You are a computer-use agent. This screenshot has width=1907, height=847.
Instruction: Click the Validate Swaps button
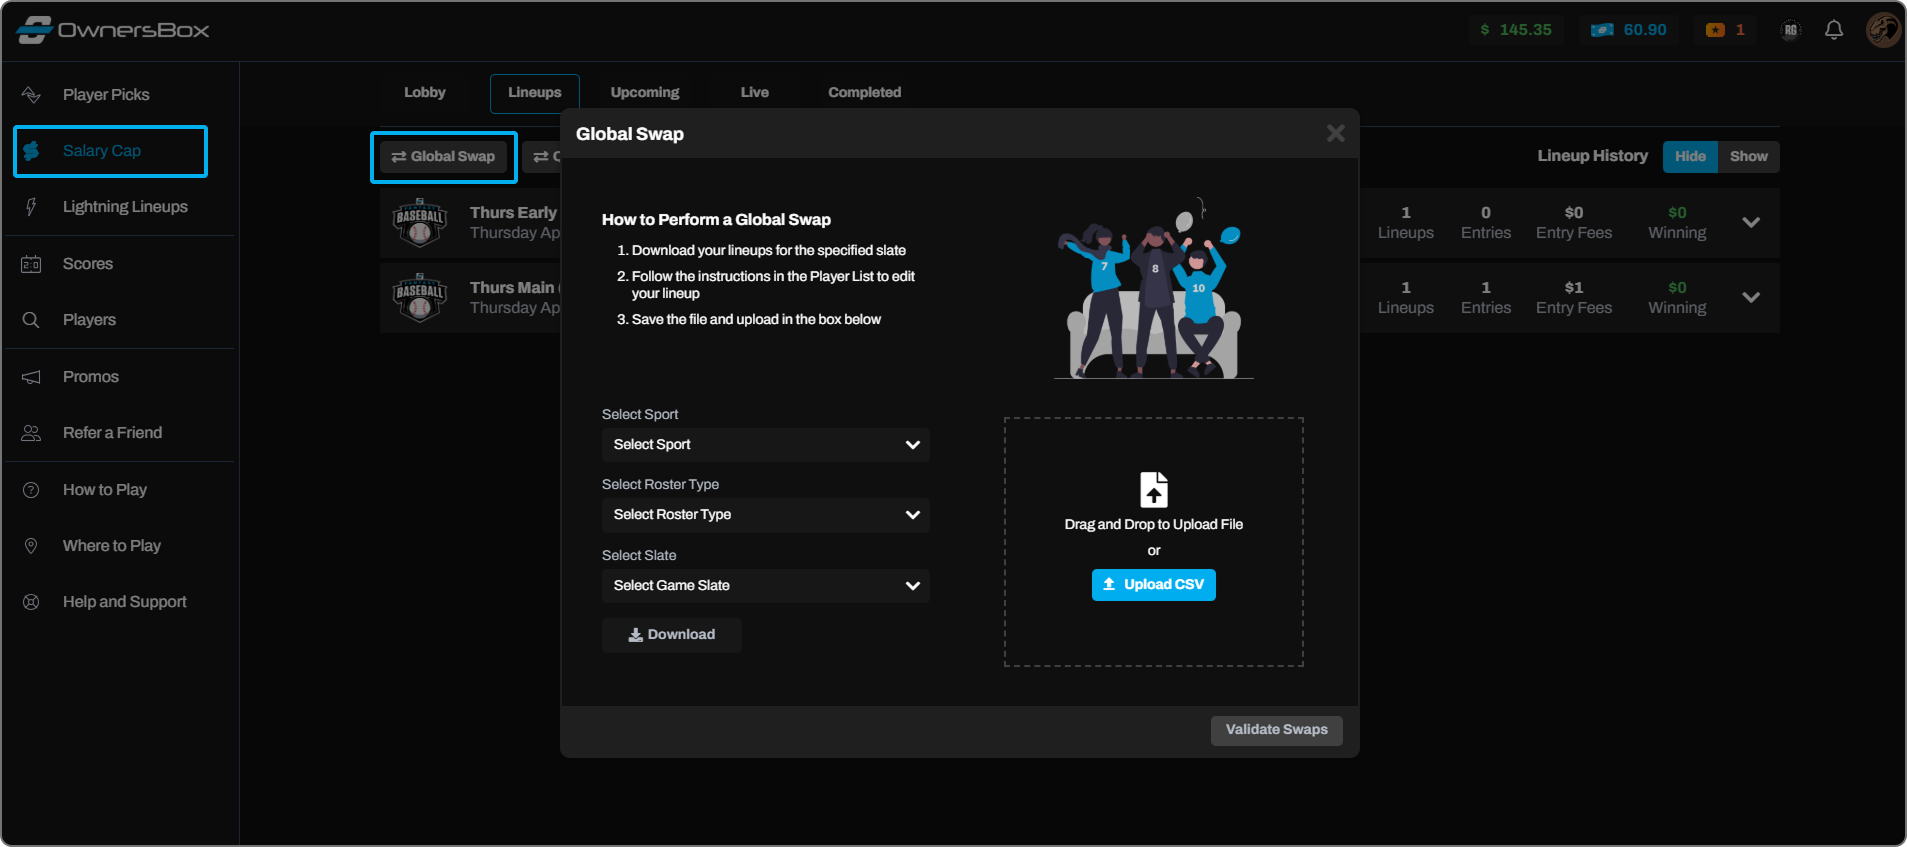pos(1276,730)
